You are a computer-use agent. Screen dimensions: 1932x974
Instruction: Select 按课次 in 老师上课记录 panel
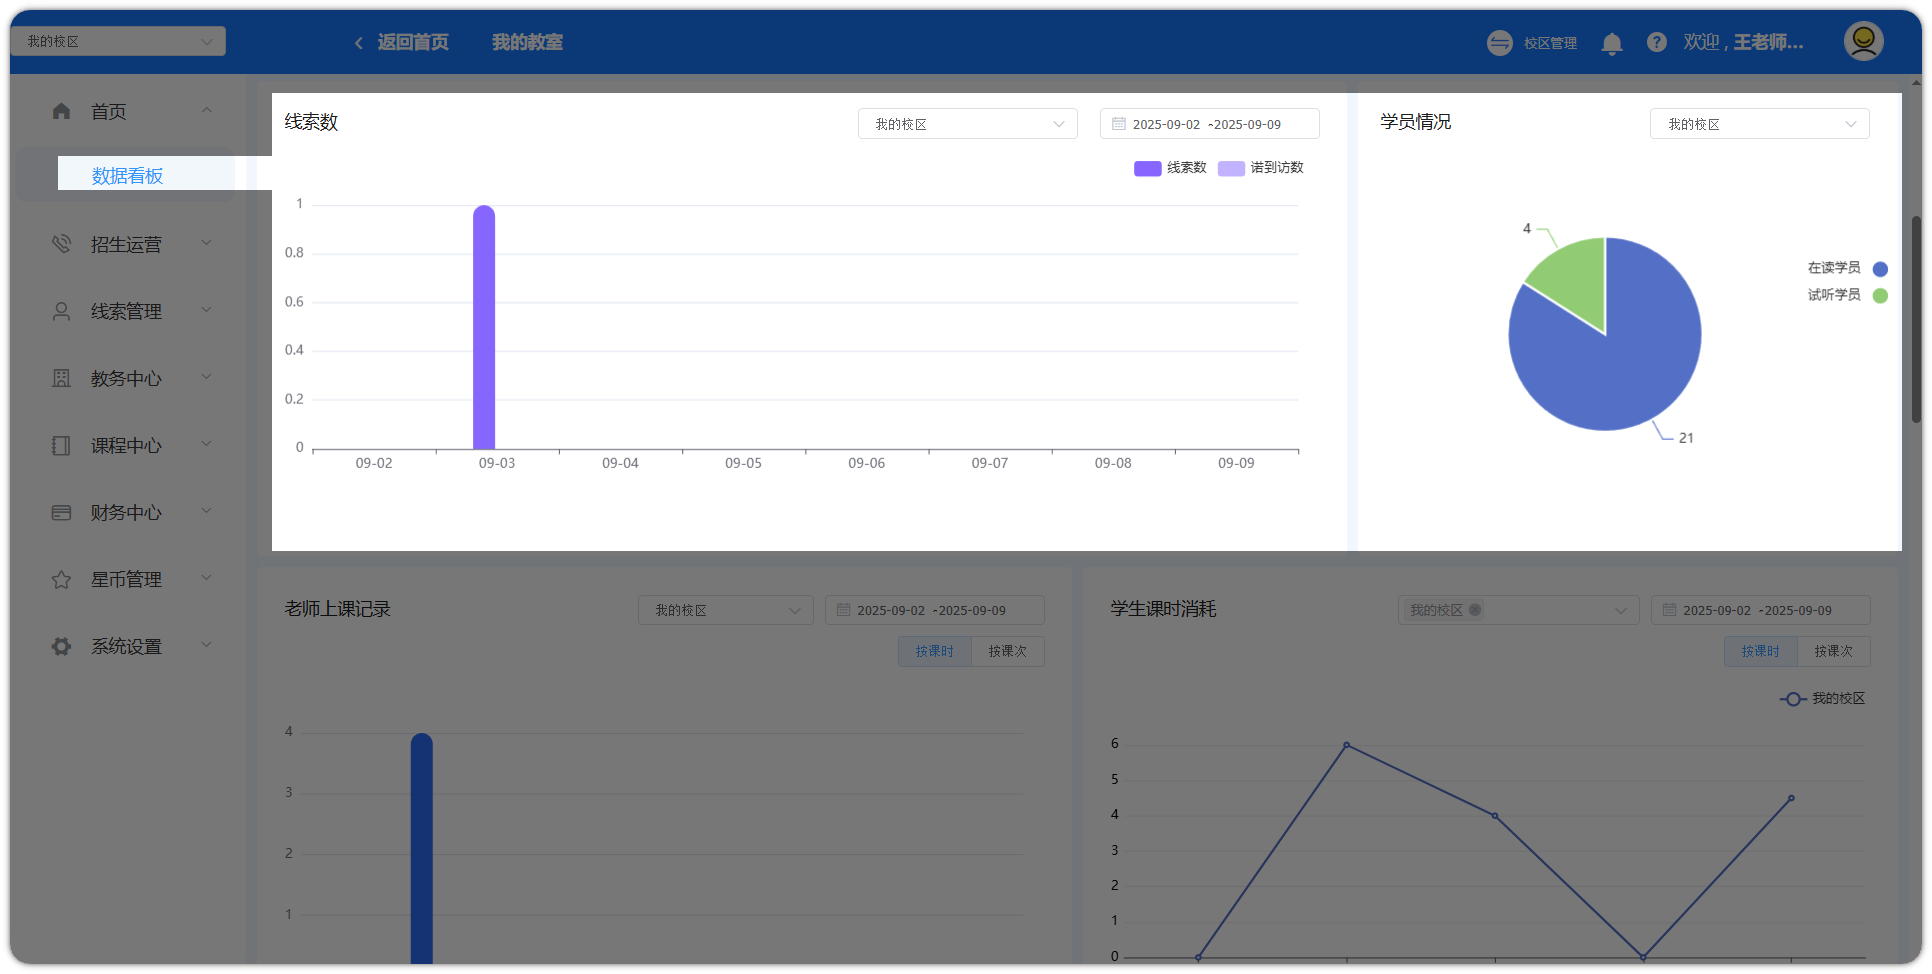[1007, 651]
